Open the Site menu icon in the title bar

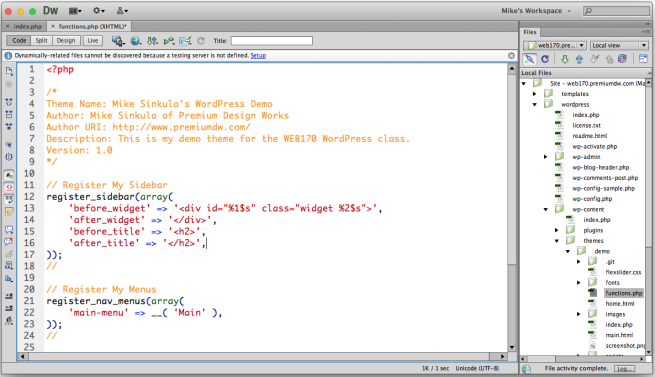pos(122,11)
